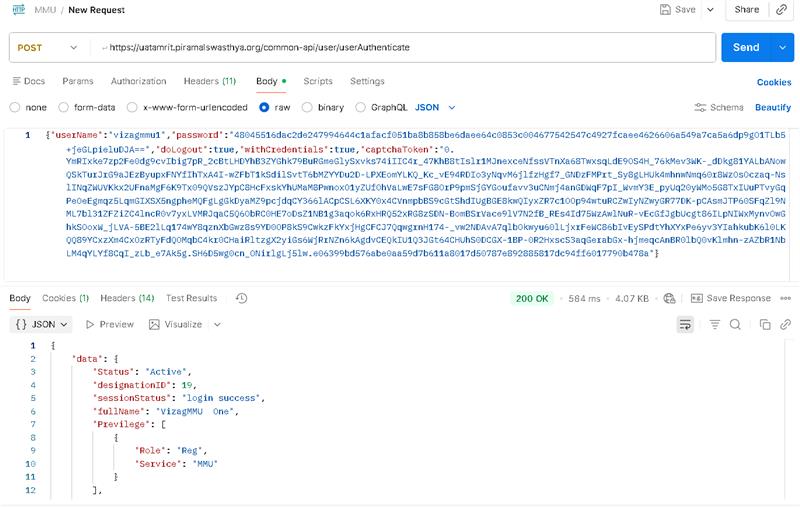Screen dimensions: 800x508
Task: Search within the response body
Action: [x=735, y=324]
